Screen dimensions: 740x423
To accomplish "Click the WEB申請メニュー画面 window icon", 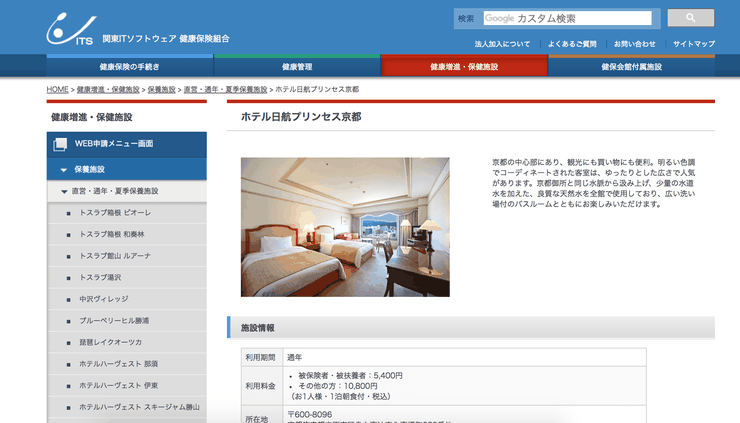I will tap(60, 144).
